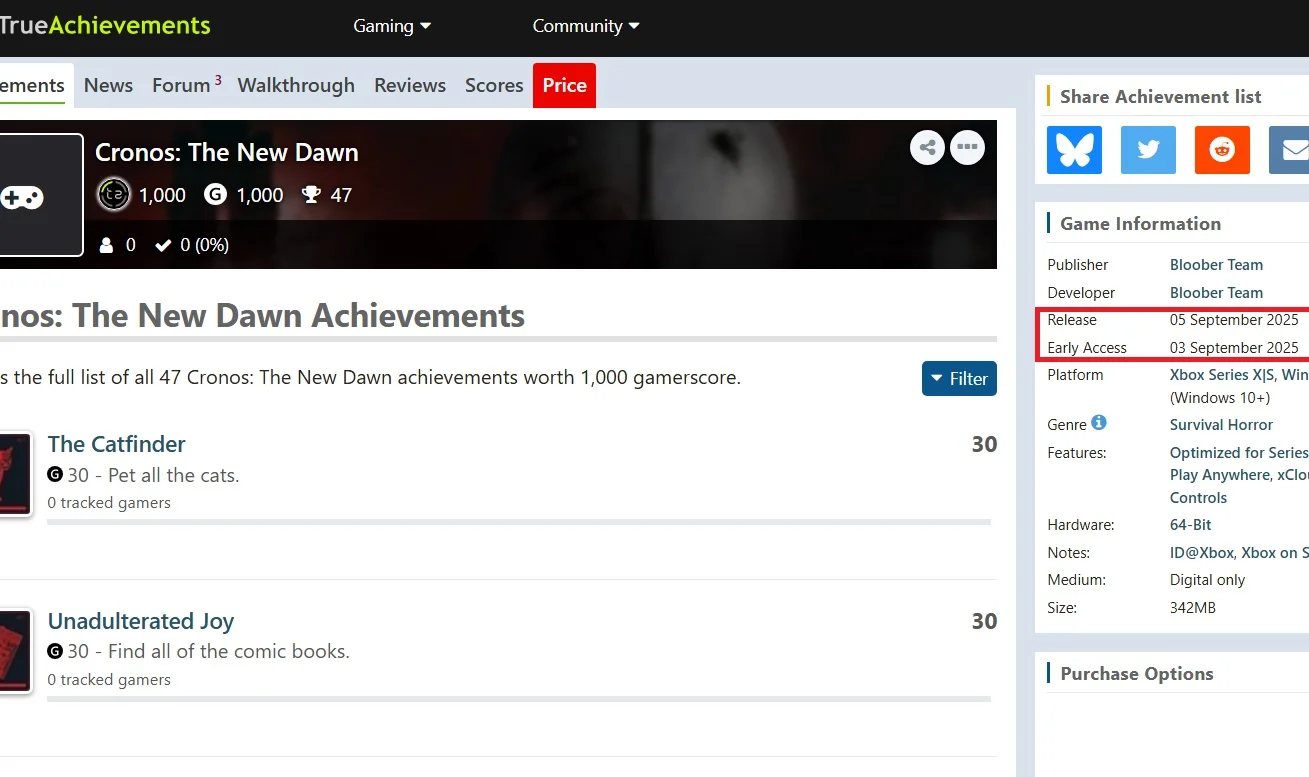
Task: Share the achievement list on Twitter
Action: [x=1148, y=150]
